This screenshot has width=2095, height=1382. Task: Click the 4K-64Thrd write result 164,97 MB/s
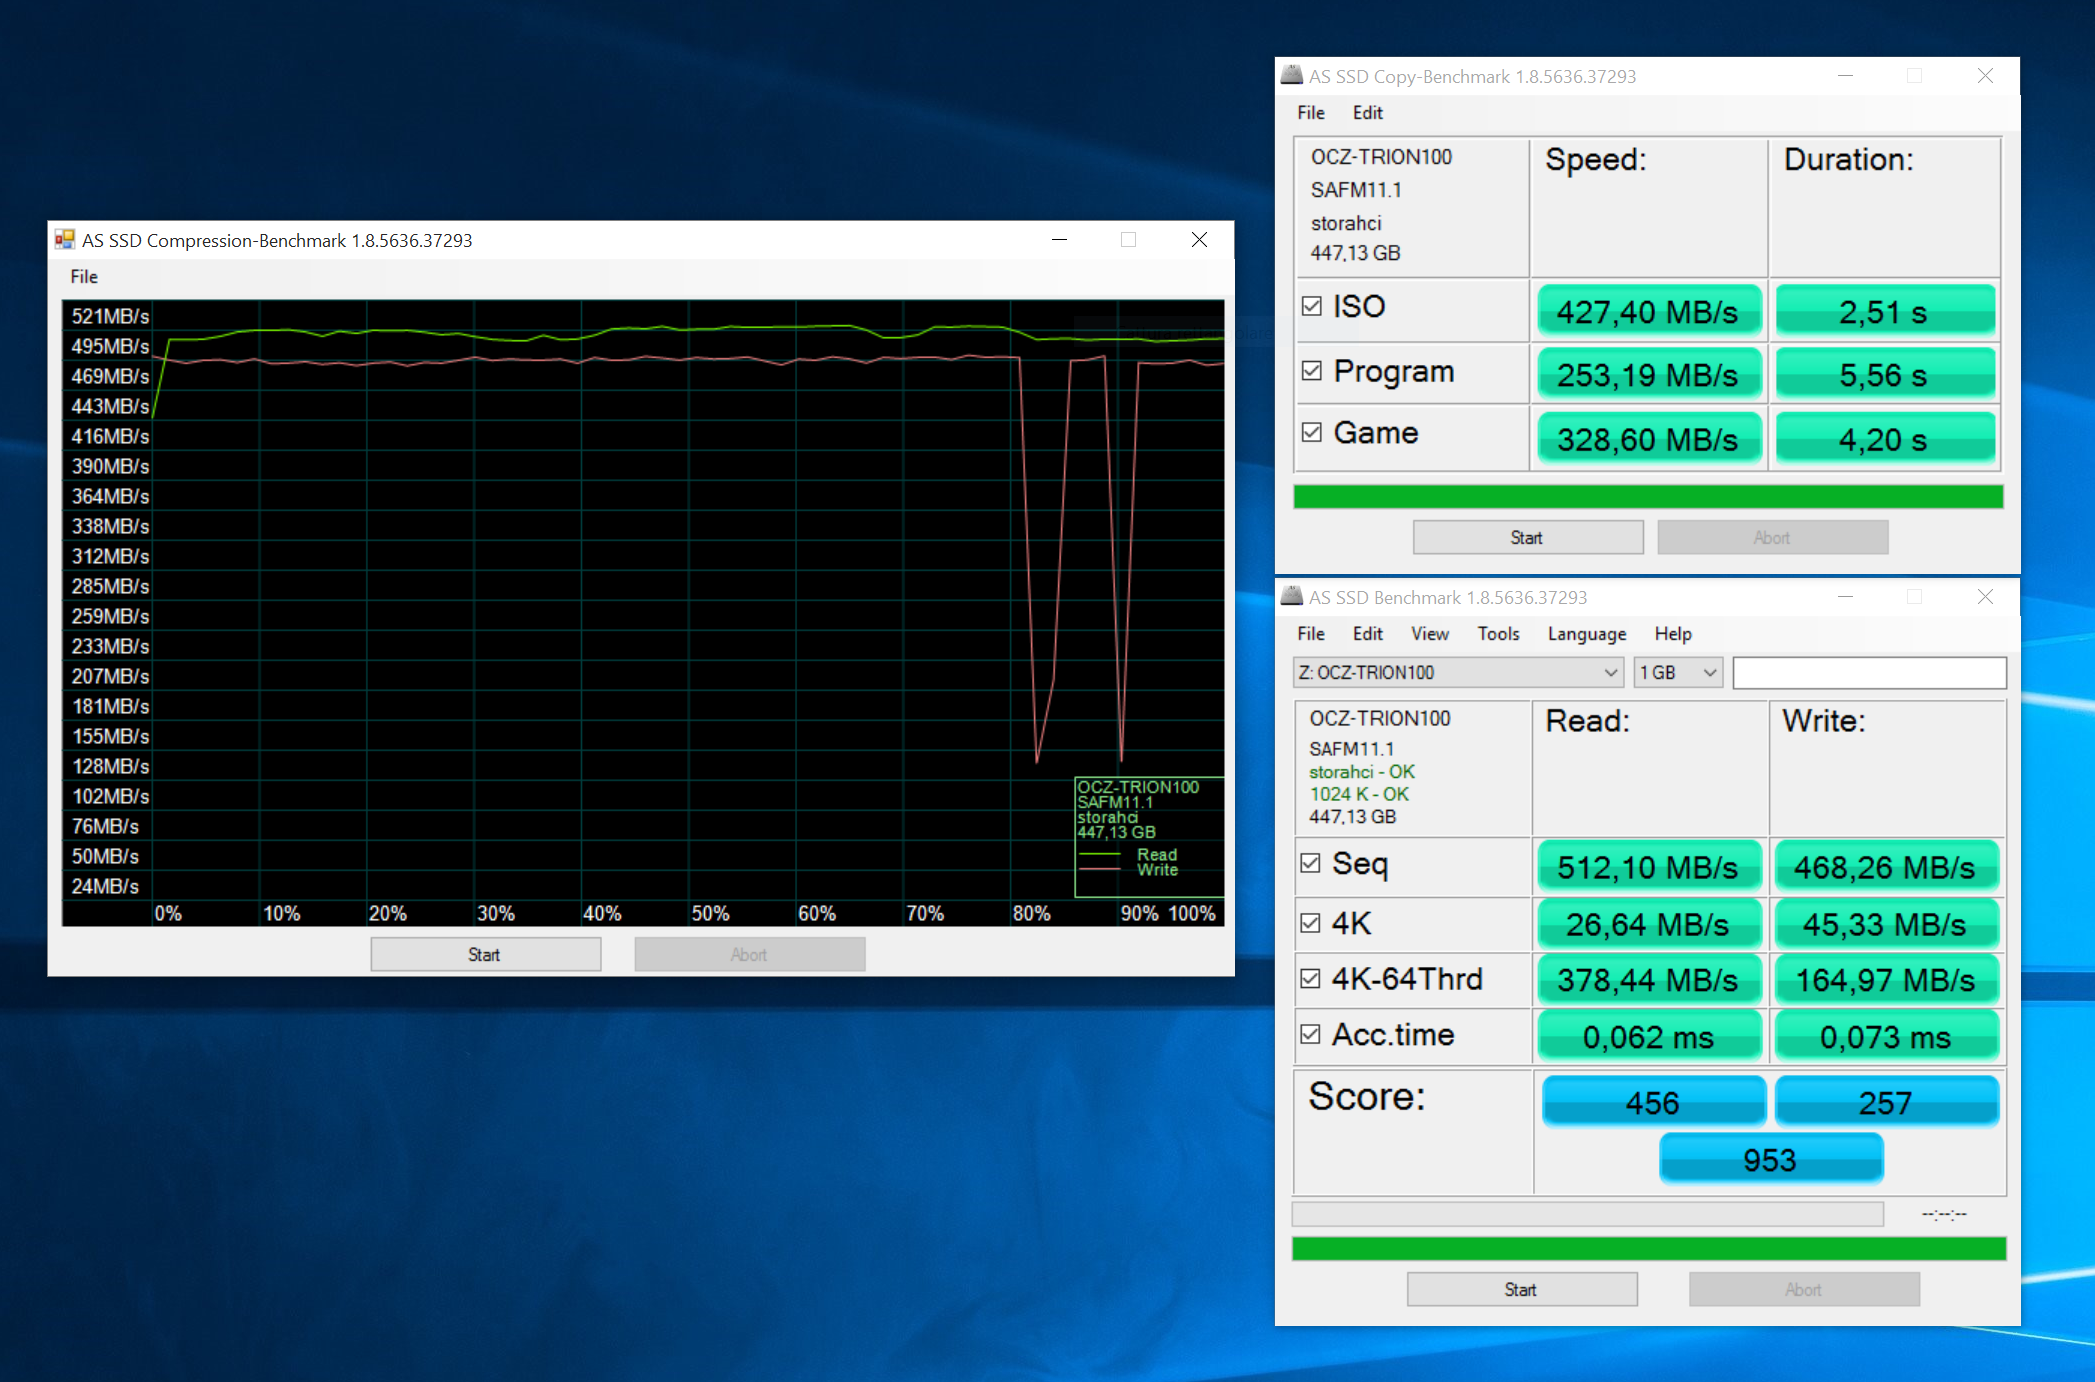pos(1885,980)
